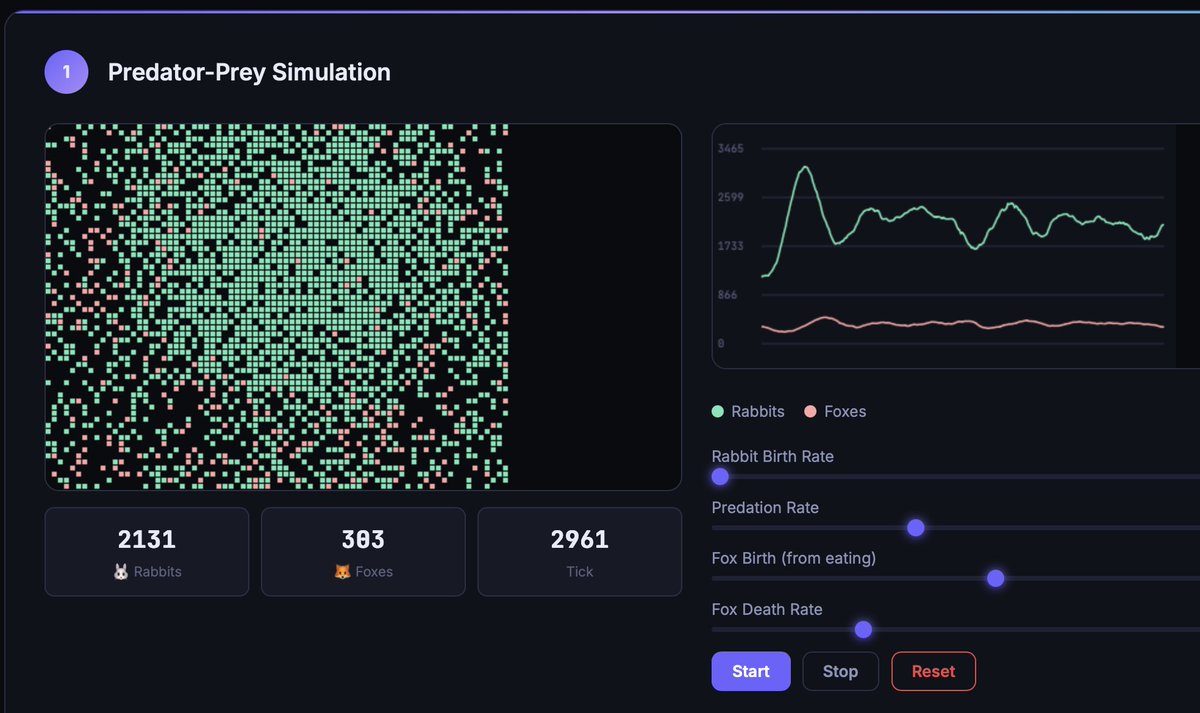The height and width of the screenshot is (713, 1200).
Task: Click the 1733 axis label
Action: 730,246
